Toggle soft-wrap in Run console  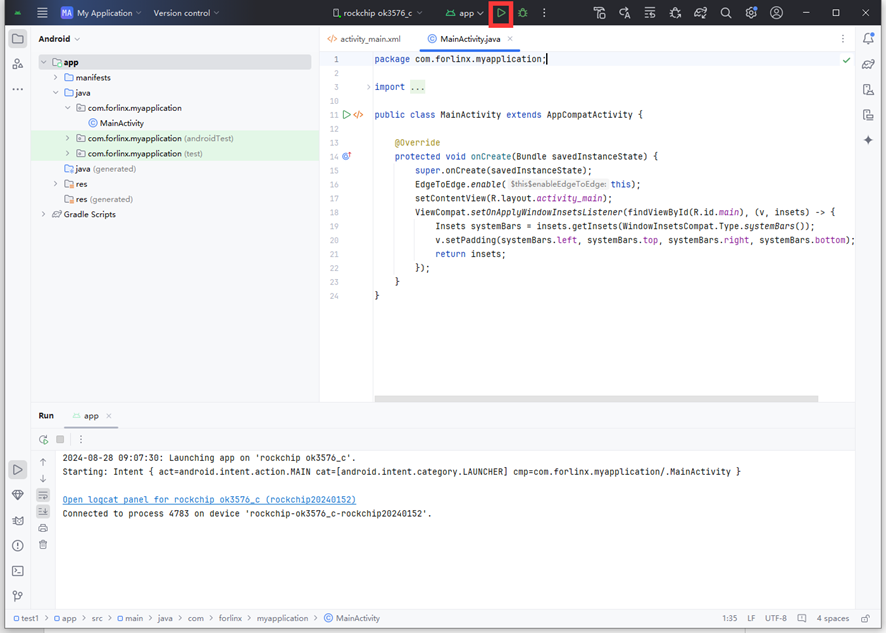click(43, 495)
